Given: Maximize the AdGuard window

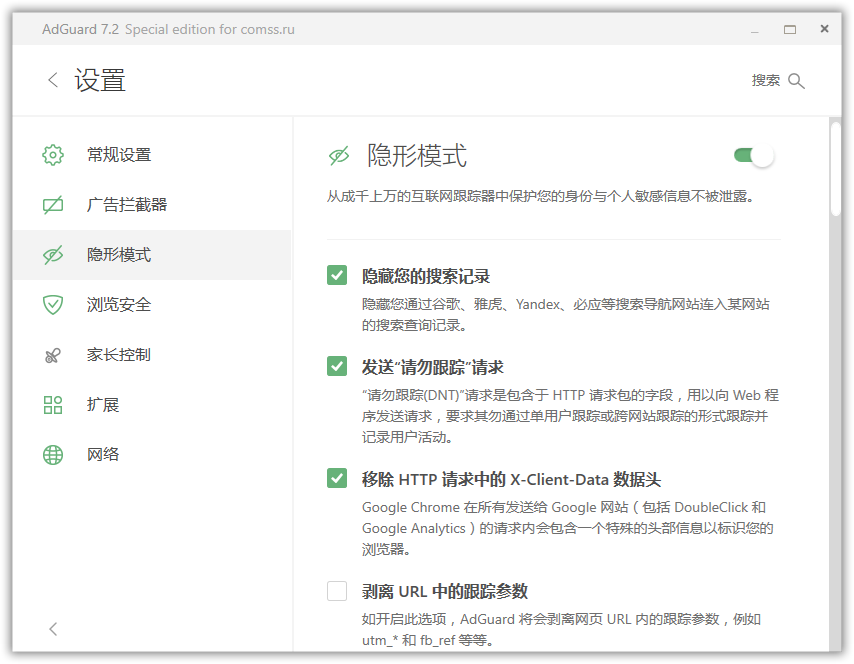Looking at the screenshot, I should tap(790, 29).
